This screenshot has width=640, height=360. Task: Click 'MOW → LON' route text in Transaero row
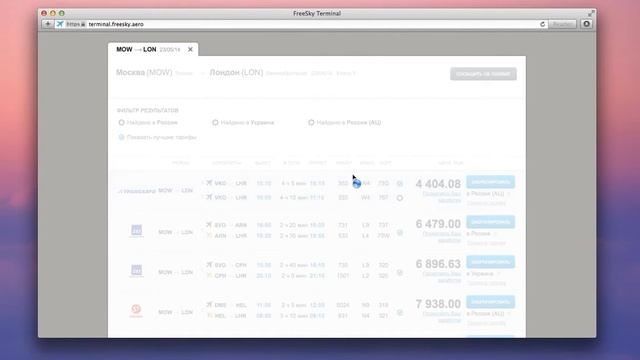176,191
